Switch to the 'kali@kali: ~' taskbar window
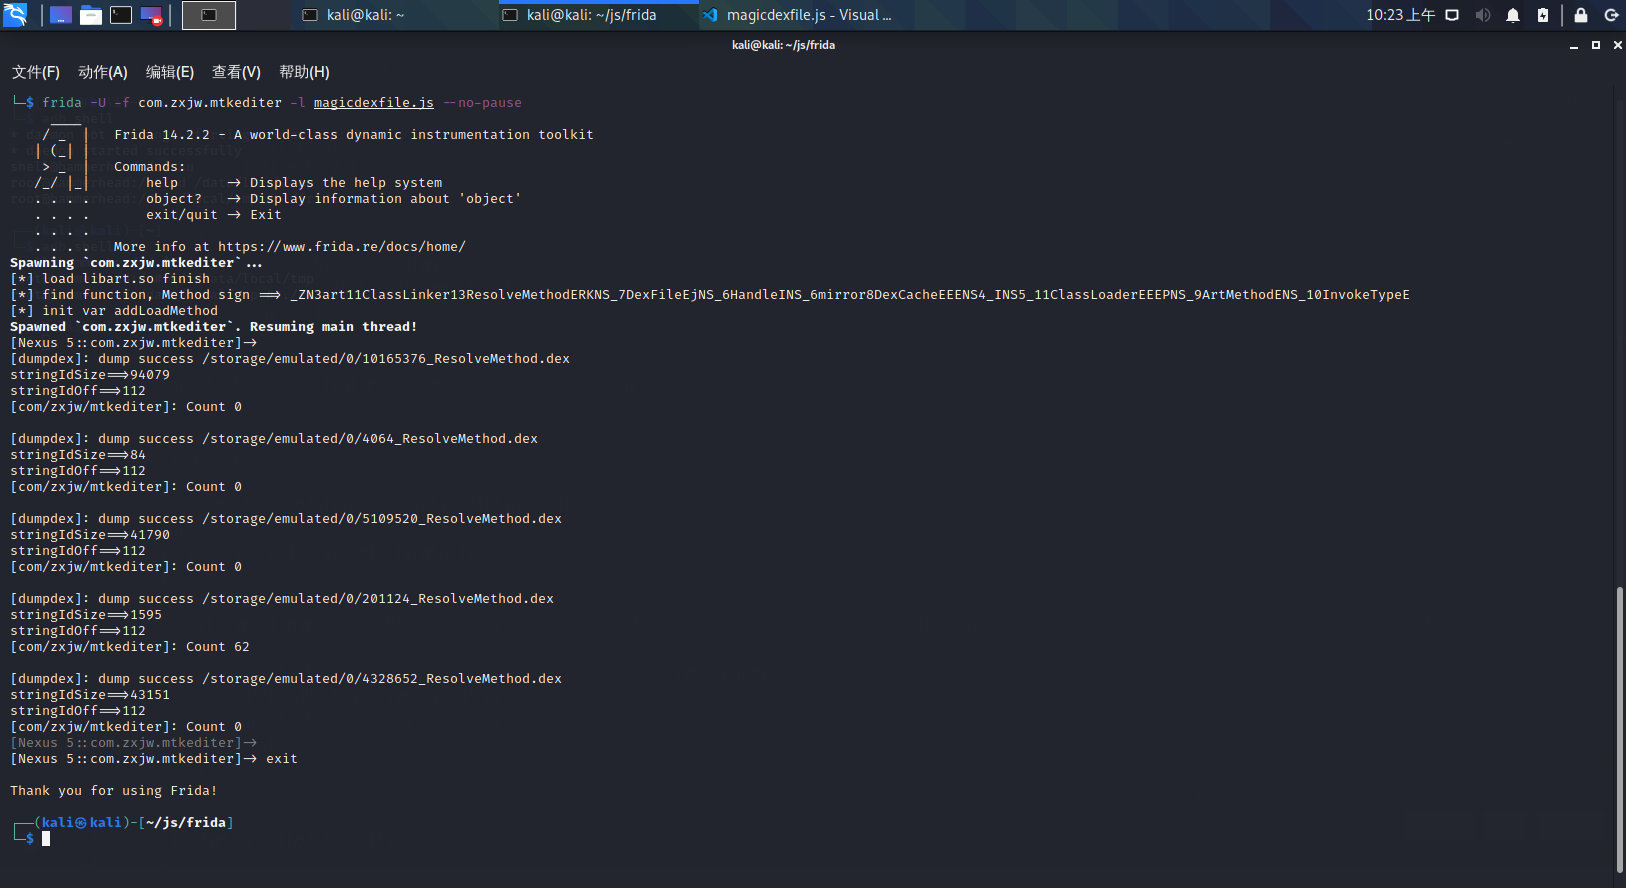This screenshot has height=888, width=1626. click(398, 15)
